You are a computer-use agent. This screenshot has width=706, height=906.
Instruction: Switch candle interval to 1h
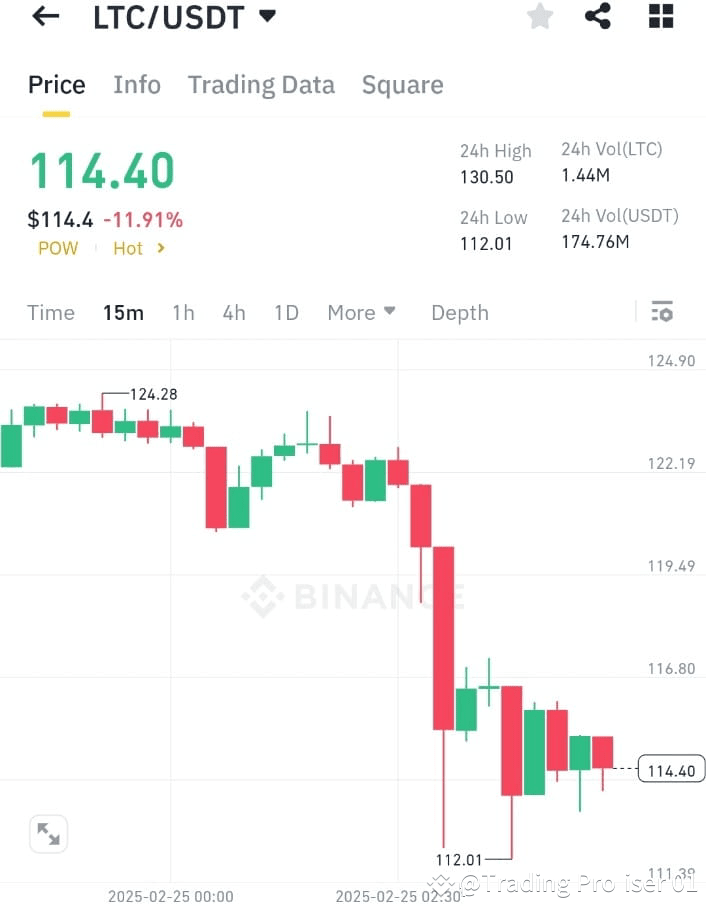point(183,312)
